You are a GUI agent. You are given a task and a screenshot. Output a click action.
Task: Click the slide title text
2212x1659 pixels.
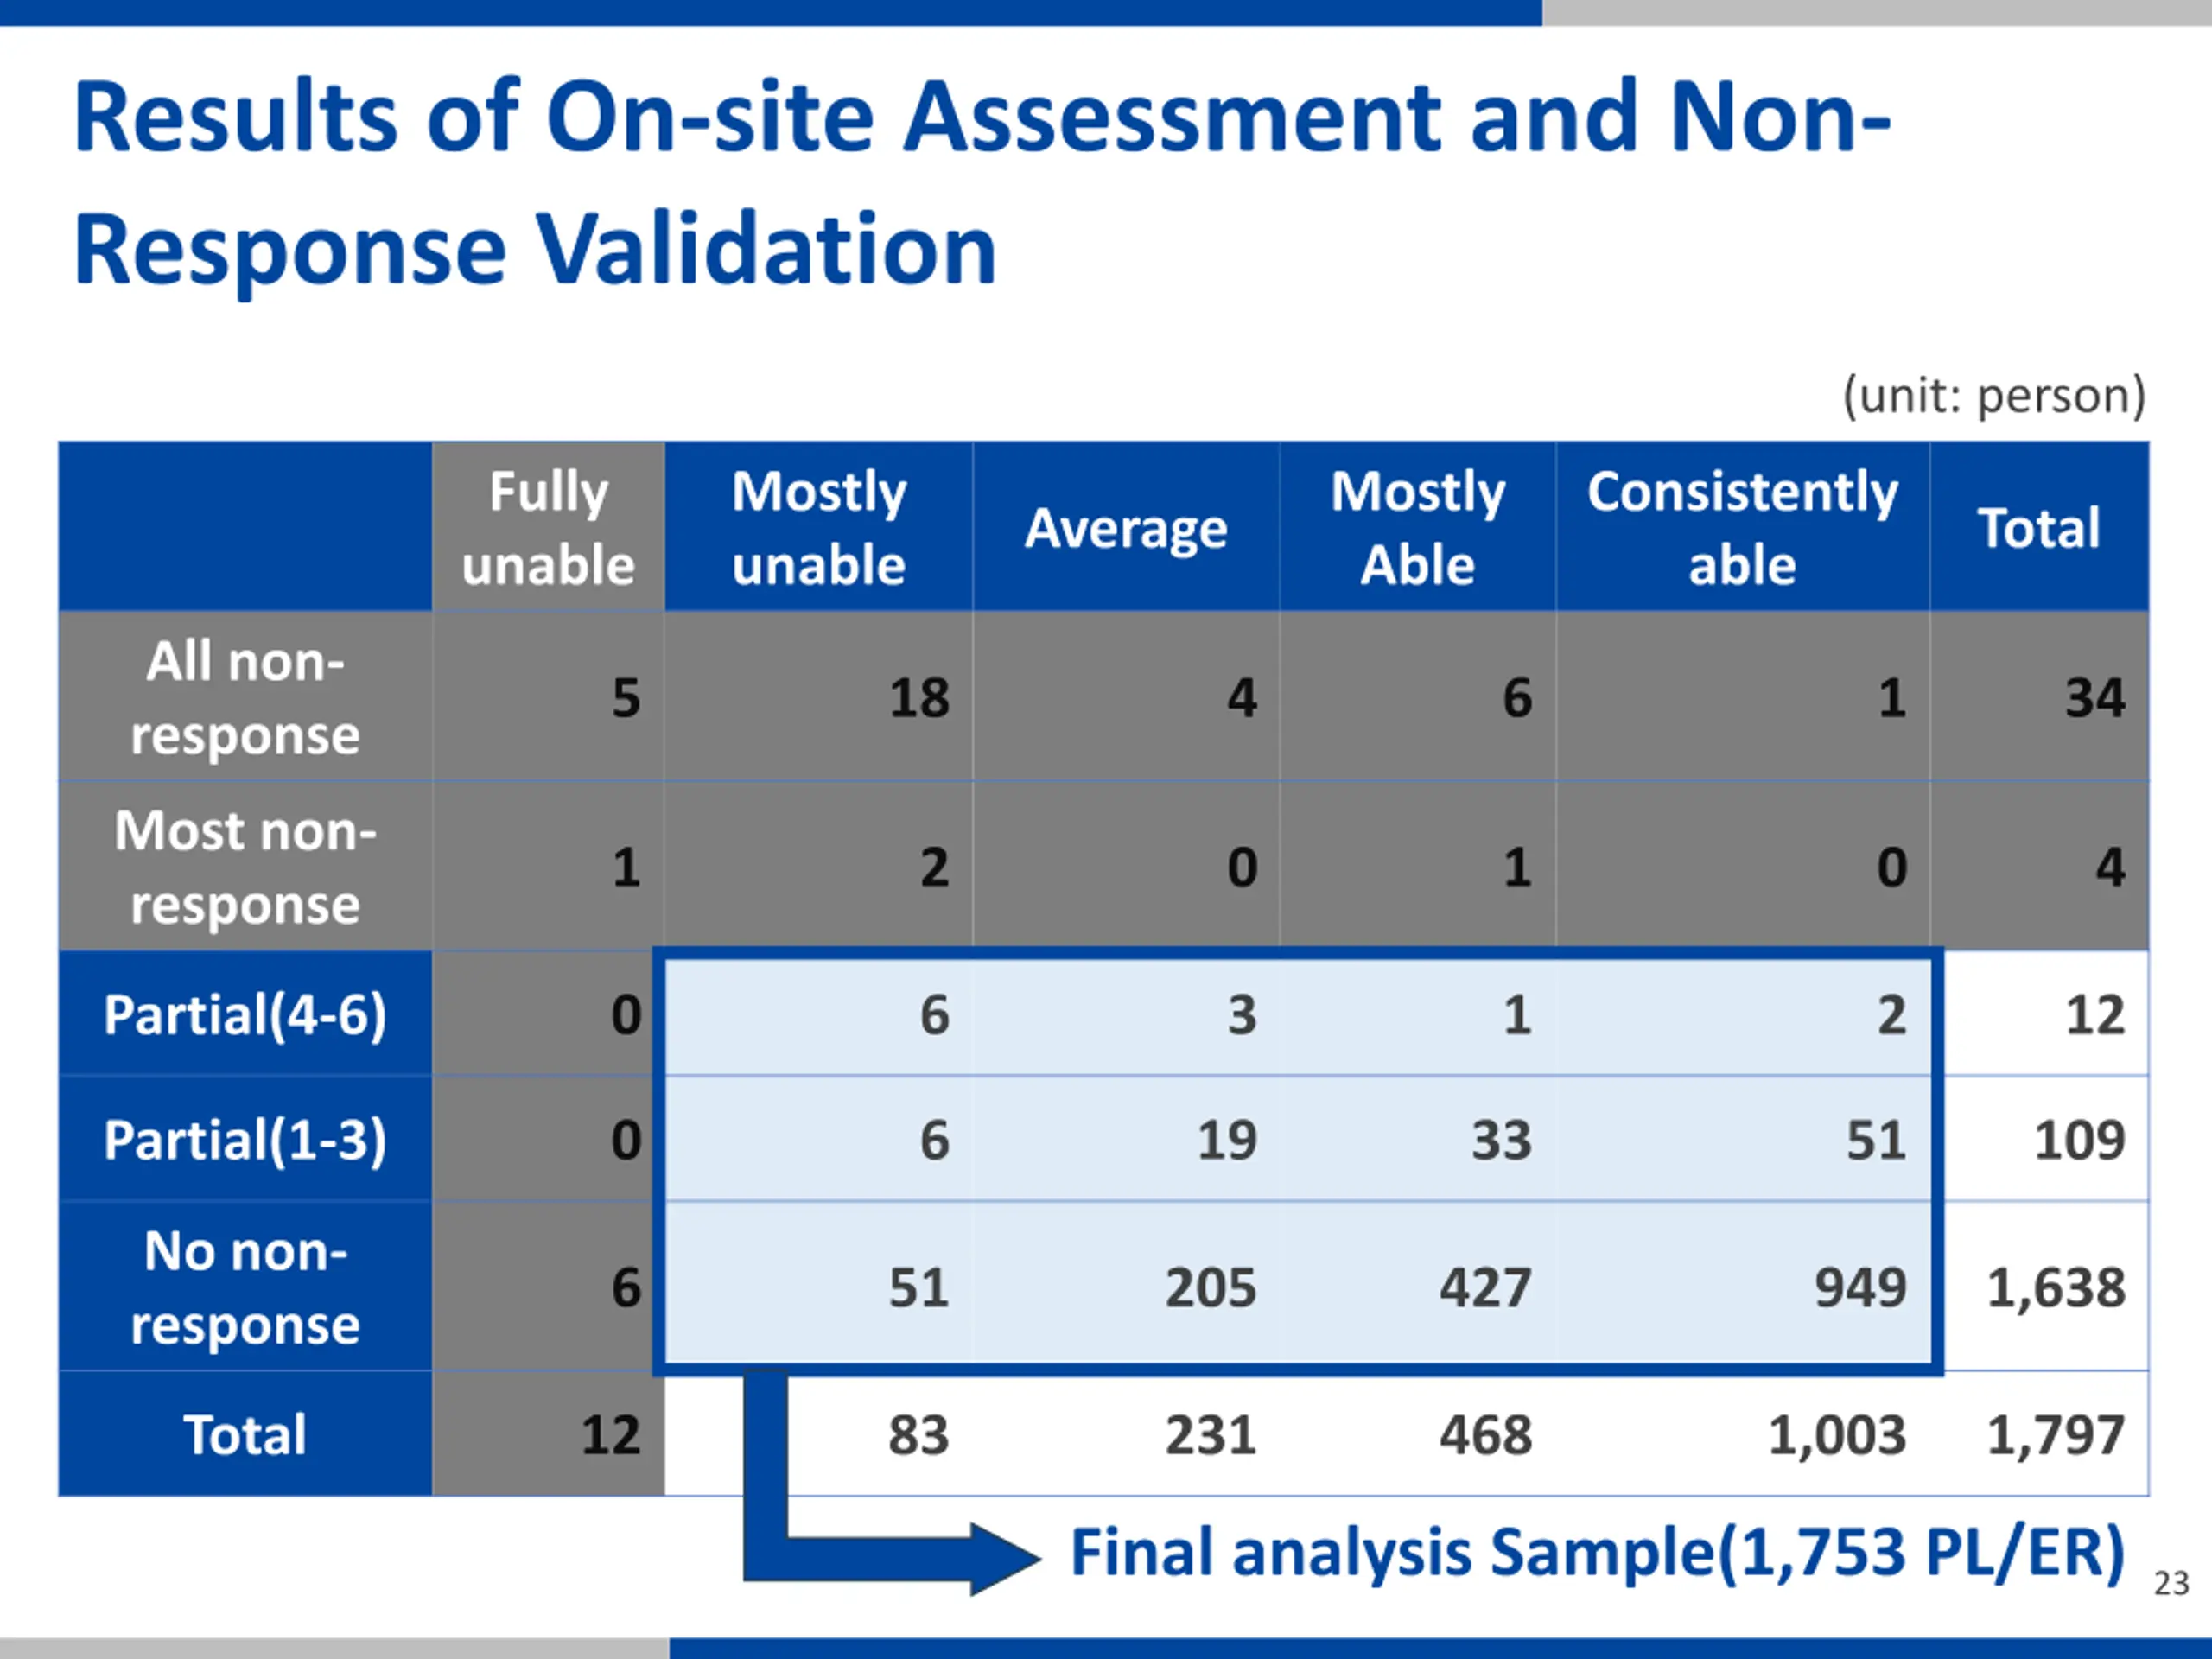point(980,182)
